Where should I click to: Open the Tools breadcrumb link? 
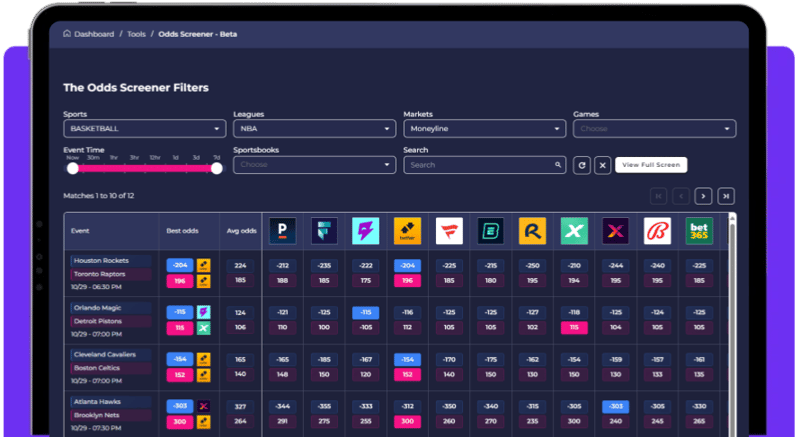[x=136, y=34]
